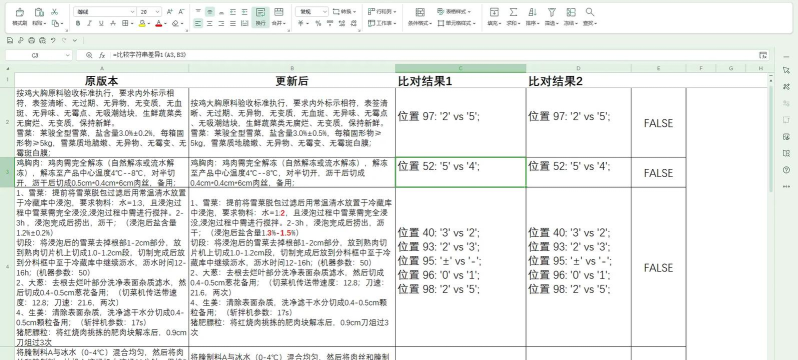
Task: Click the Format Painter brush icon
Action: (x=20, y=12)
